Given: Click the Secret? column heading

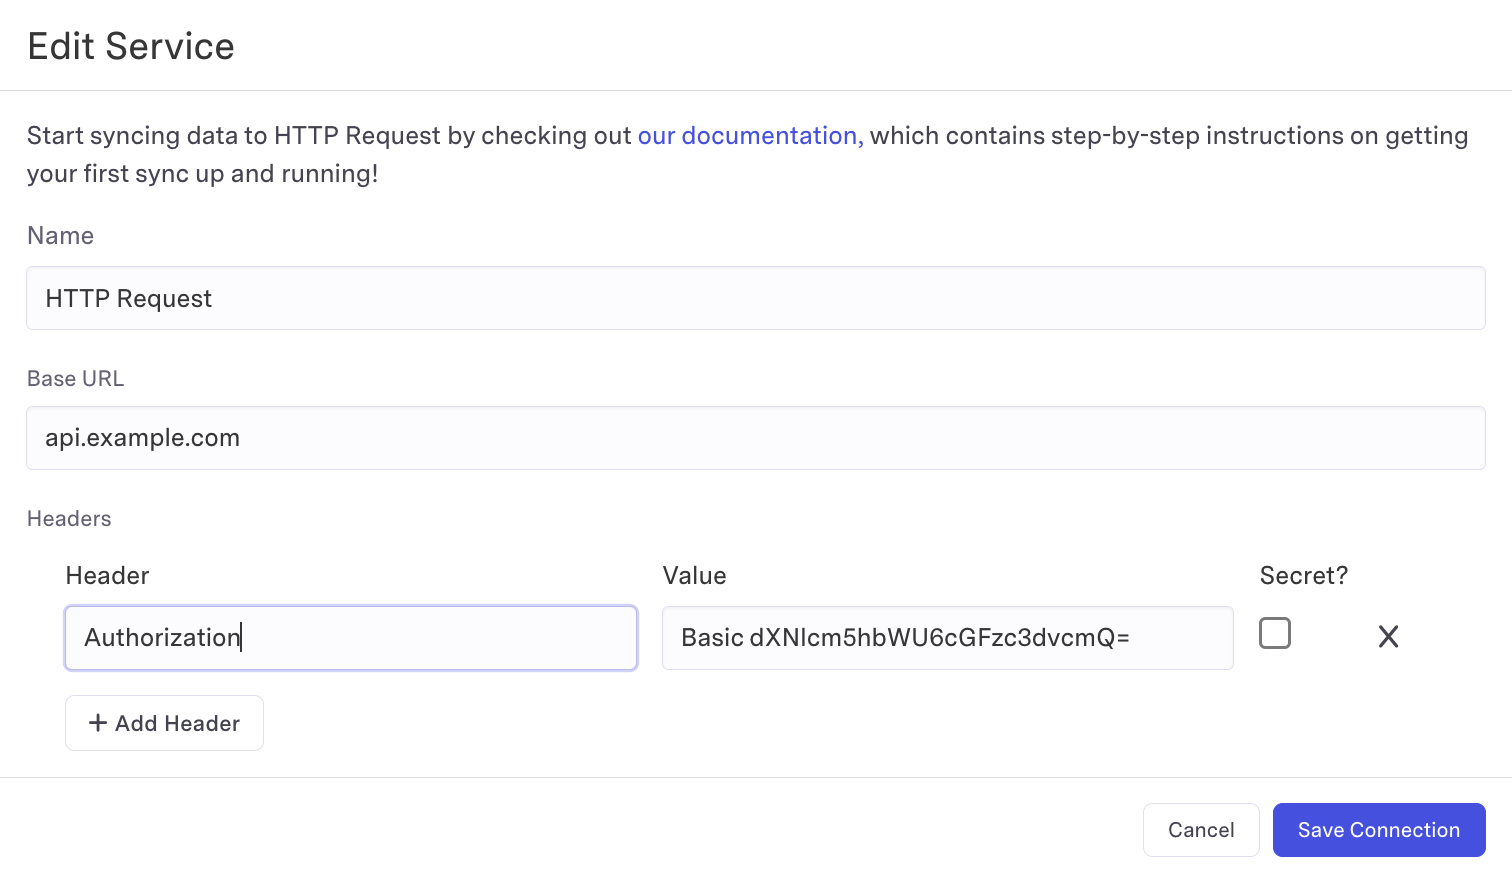Looking at the screenshot, I should [1303, 576].
